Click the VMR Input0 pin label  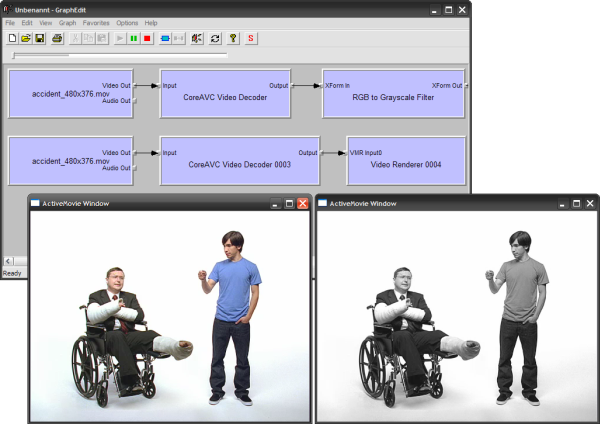[x=365, y=153]
